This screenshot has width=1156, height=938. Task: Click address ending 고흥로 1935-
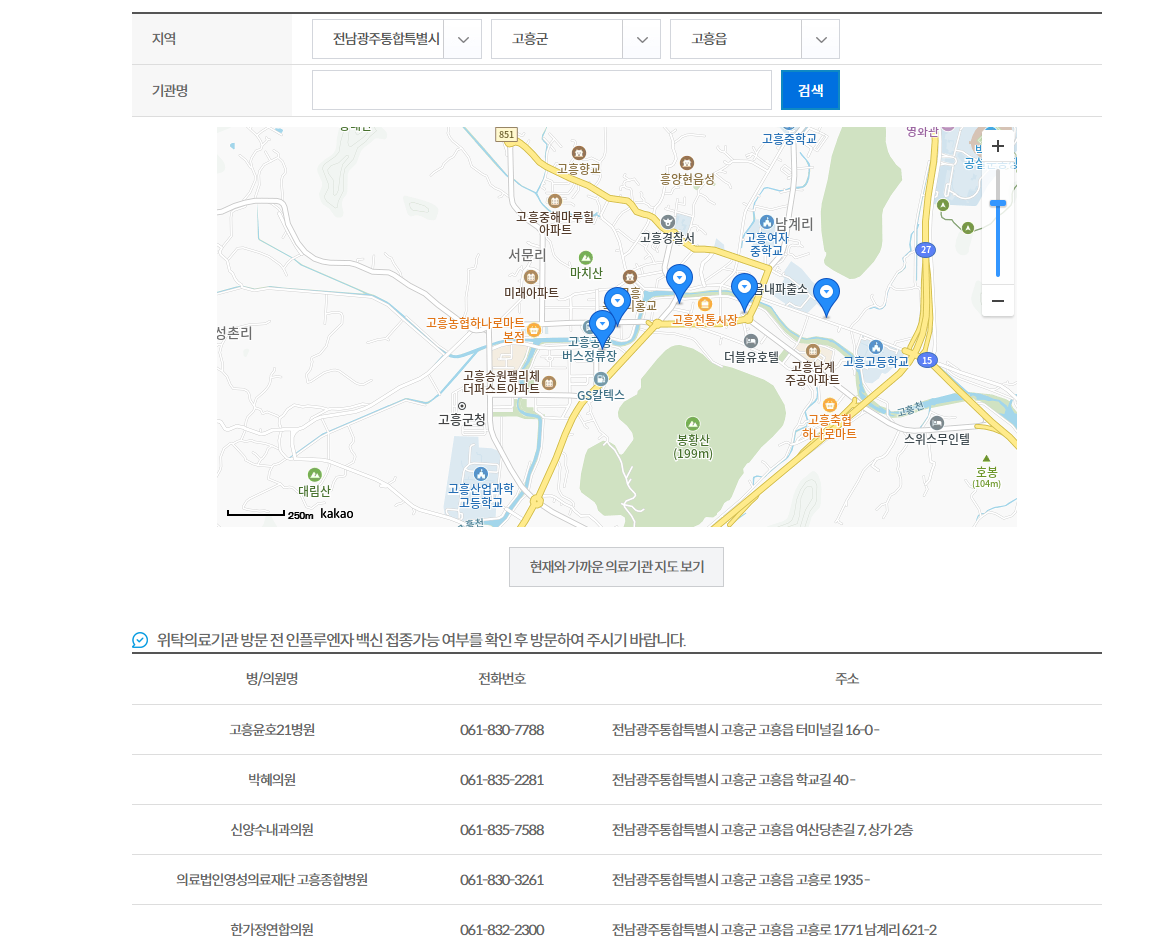coord(741,880)
